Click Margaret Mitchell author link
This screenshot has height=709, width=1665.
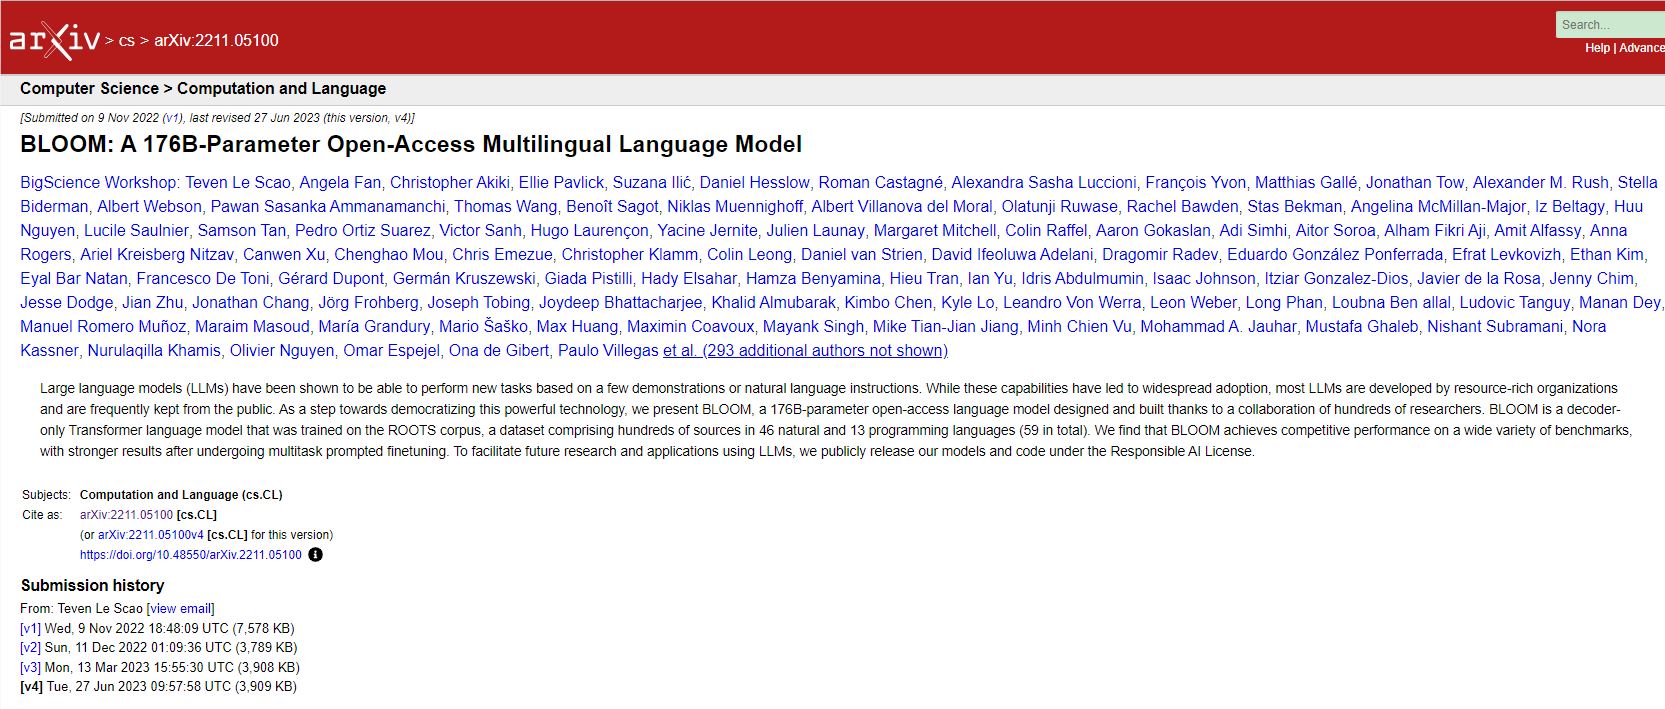click(935, 230)
